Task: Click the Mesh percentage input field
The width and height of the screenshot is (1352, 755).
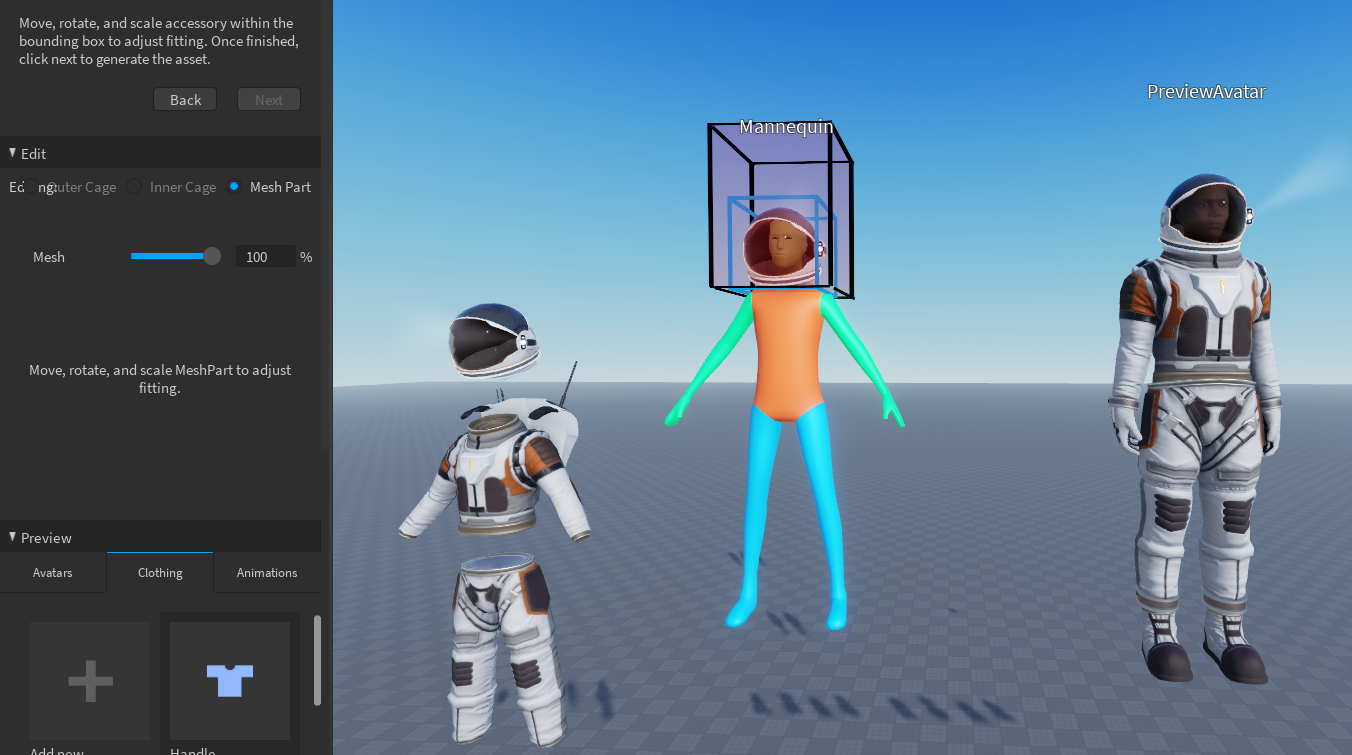Action: point(266,257)
